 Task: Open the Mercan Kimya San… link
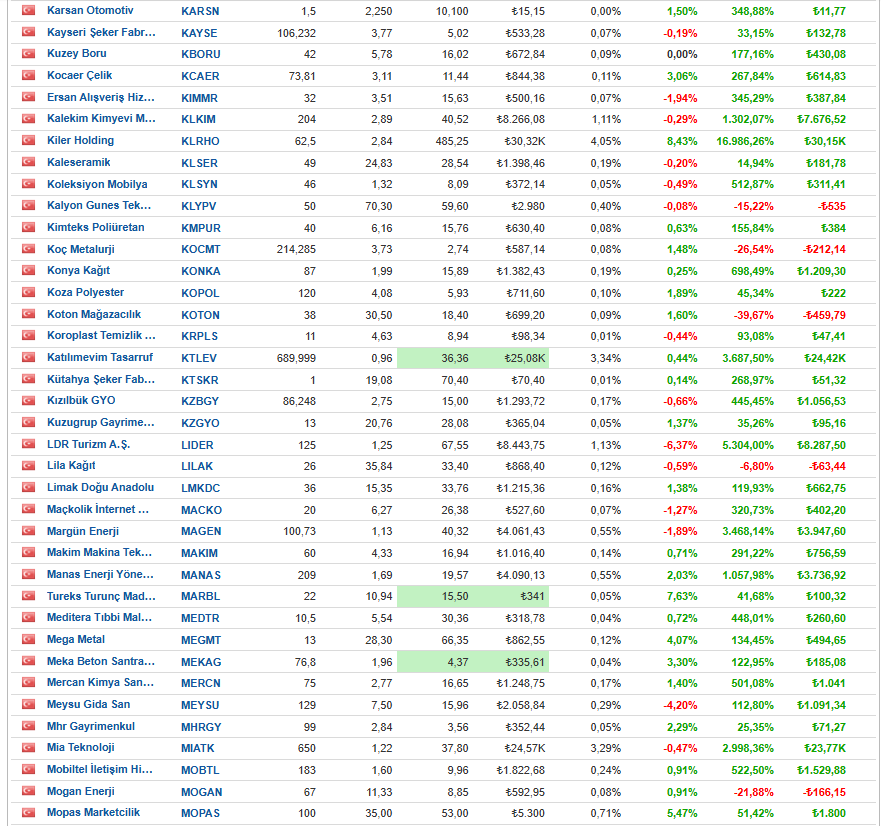click(x=101, y=682)
